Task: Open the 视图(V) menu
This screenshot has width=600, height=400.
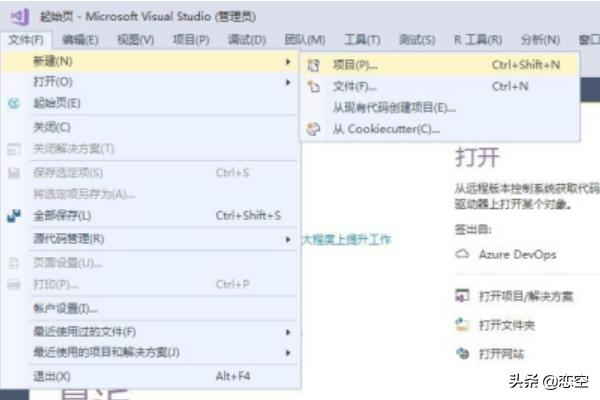Action: pyautogui.click(x=135, y=39)
